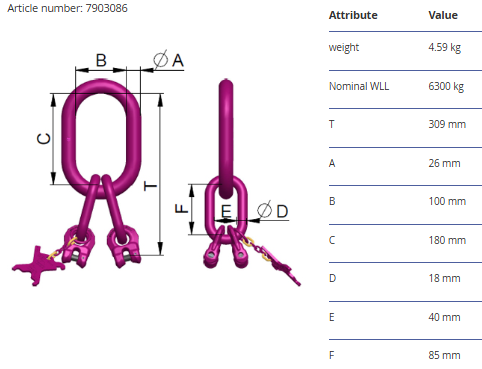Click the dimension label F on diagram
Screen dimensions: 482x369
pos(182,209)
